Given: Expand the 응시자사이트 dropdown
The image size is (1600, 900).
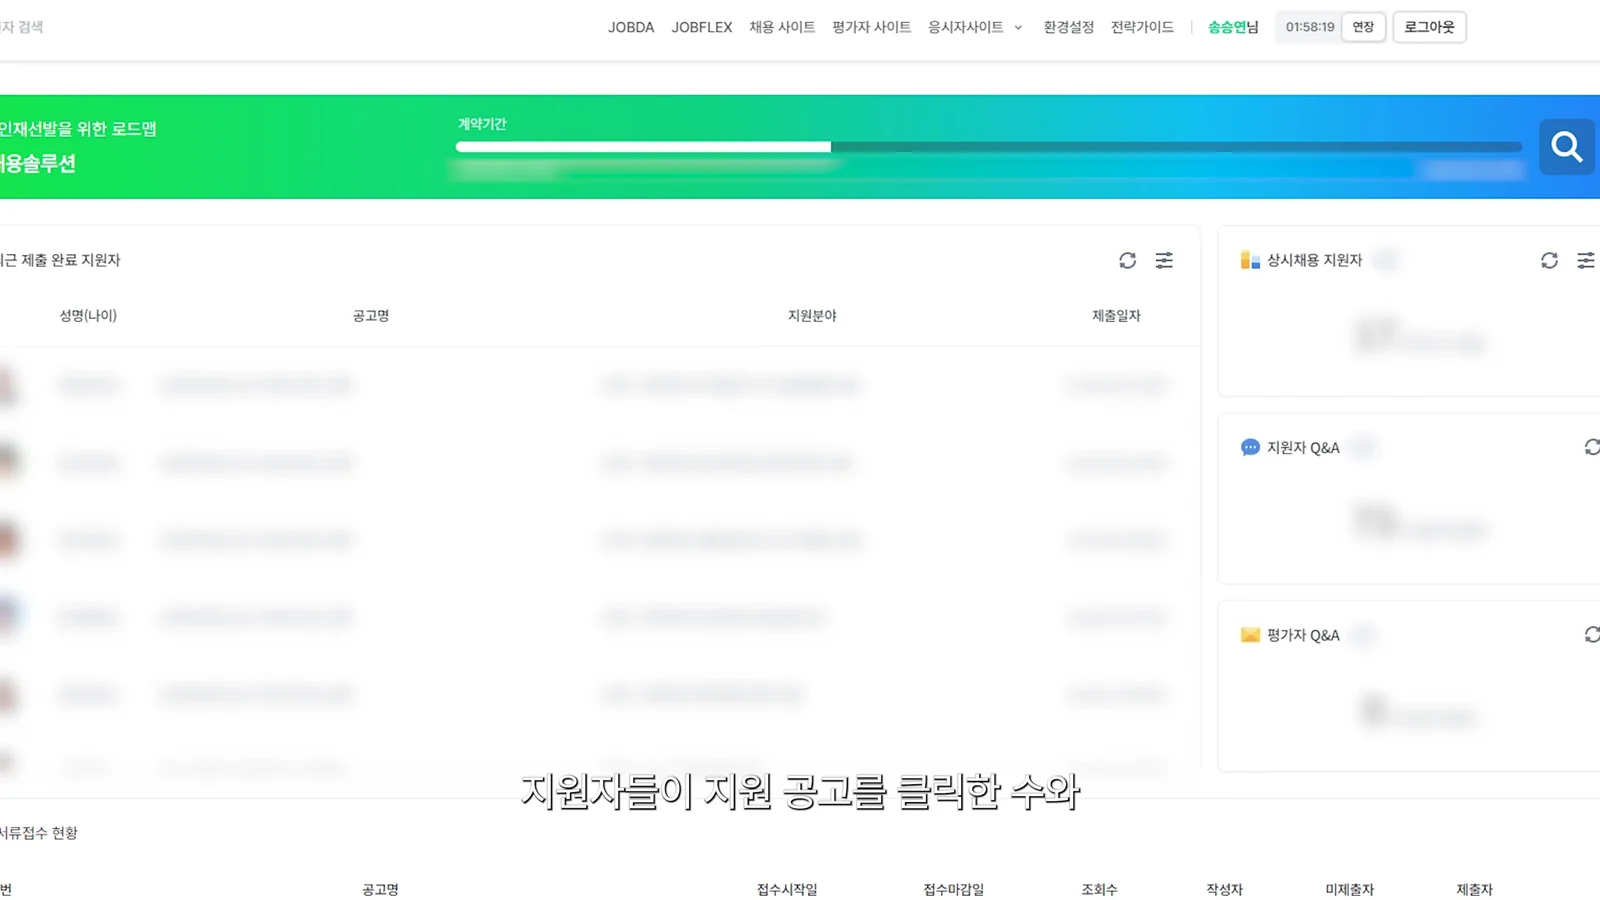Looking at the screenshot, I should pyautogui.click(x=975, y=27).
